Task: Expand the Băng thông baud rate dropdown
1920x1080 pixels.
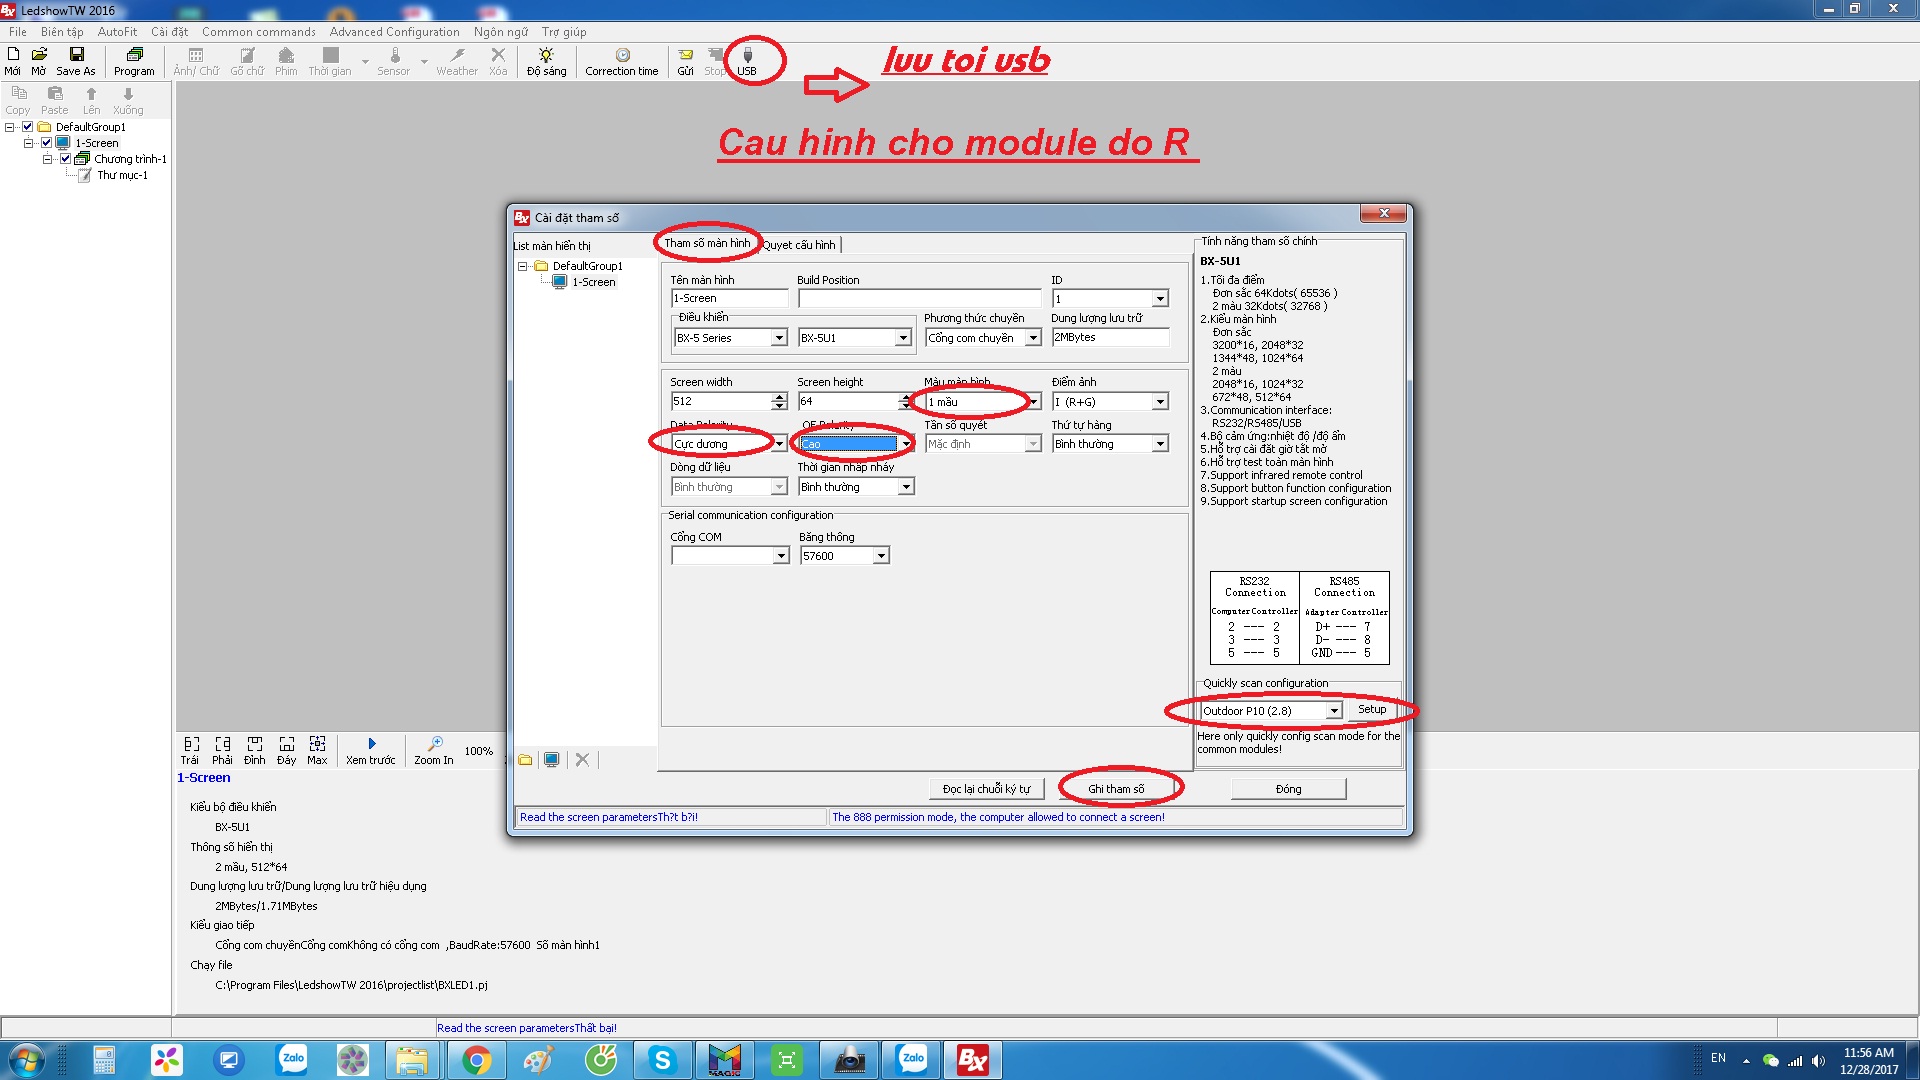Action: point(881,556)
